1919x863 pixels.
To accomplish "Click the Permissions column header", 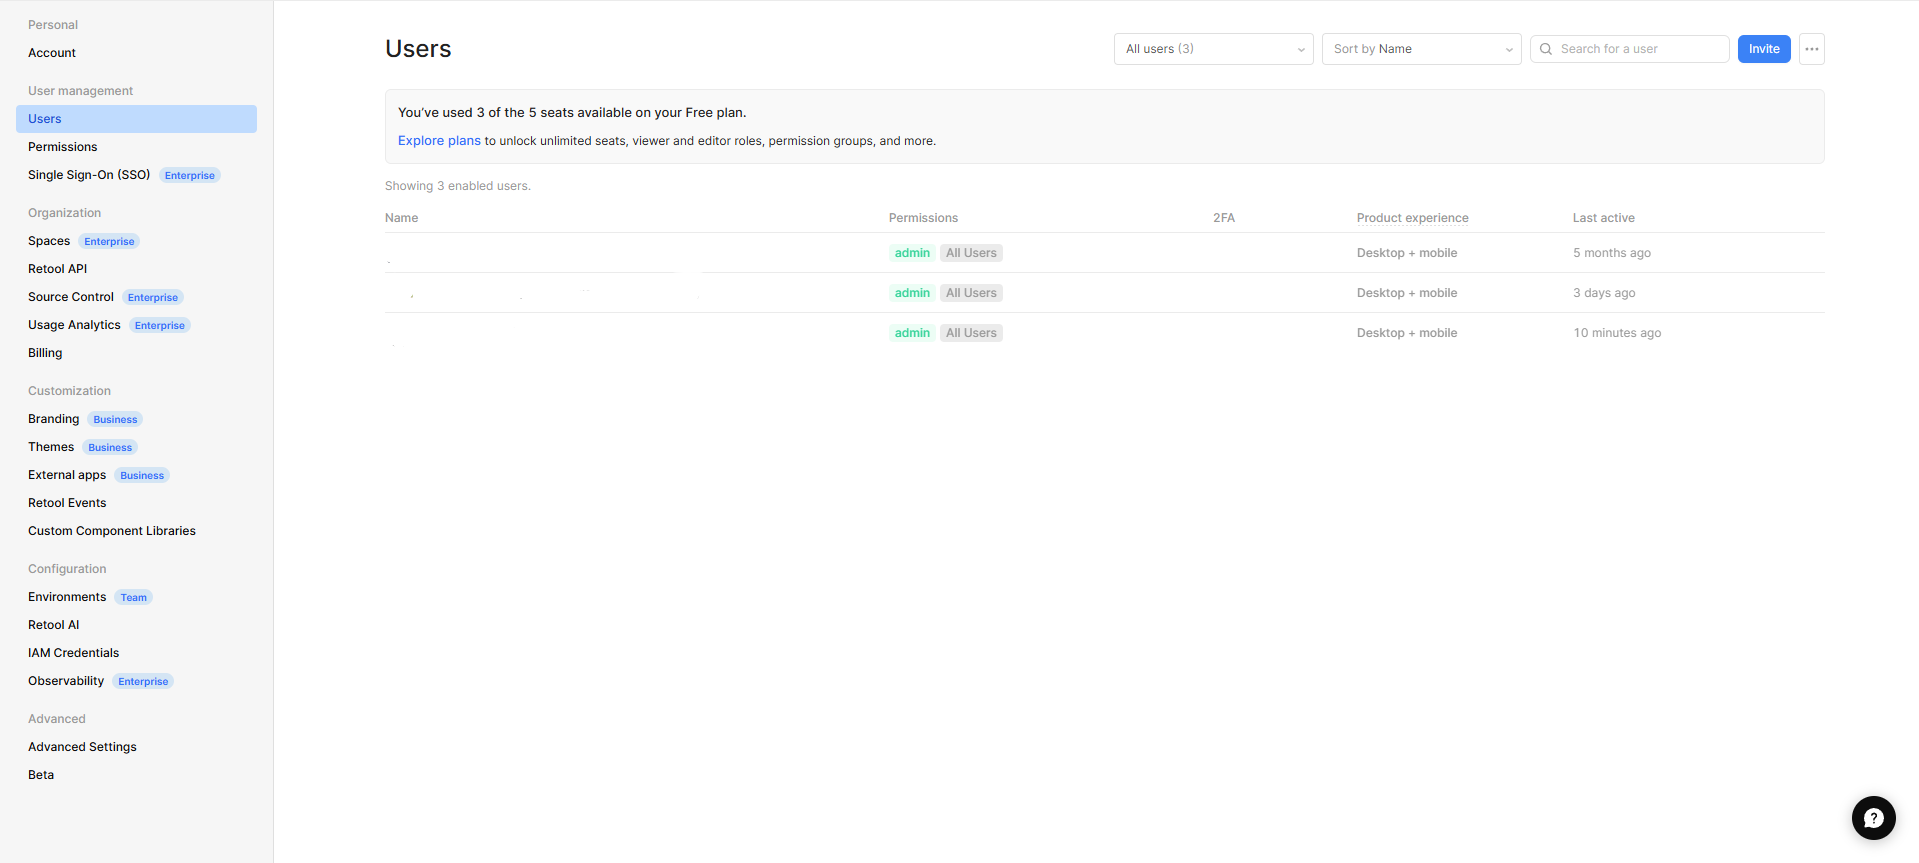I will click(x=923, y=218).
